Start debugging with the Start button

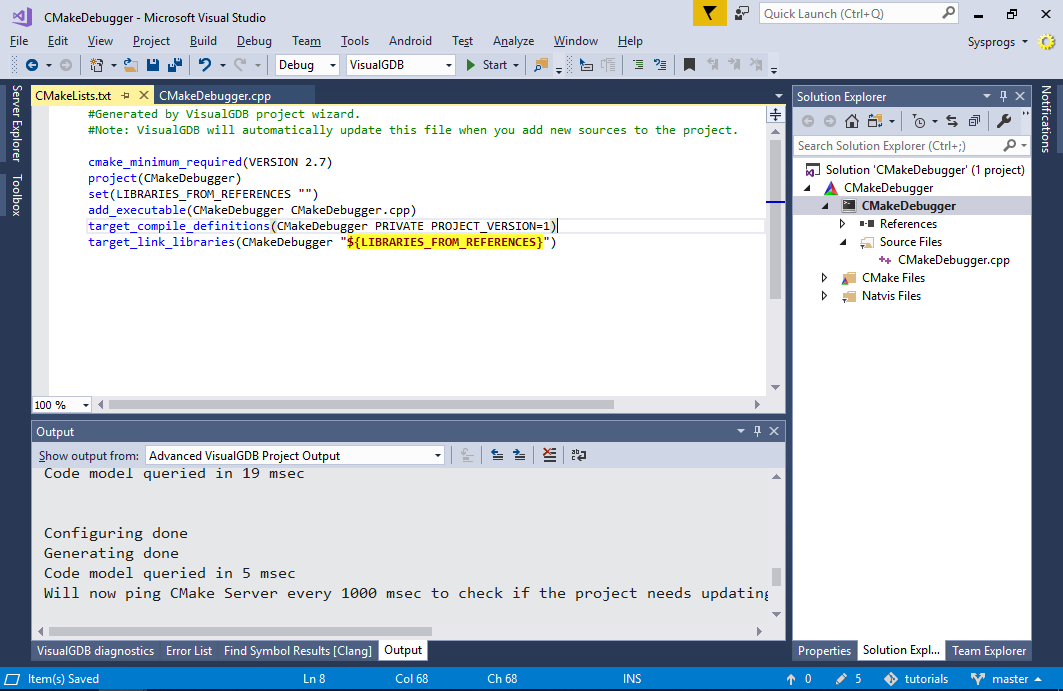[x=487, y=65]
